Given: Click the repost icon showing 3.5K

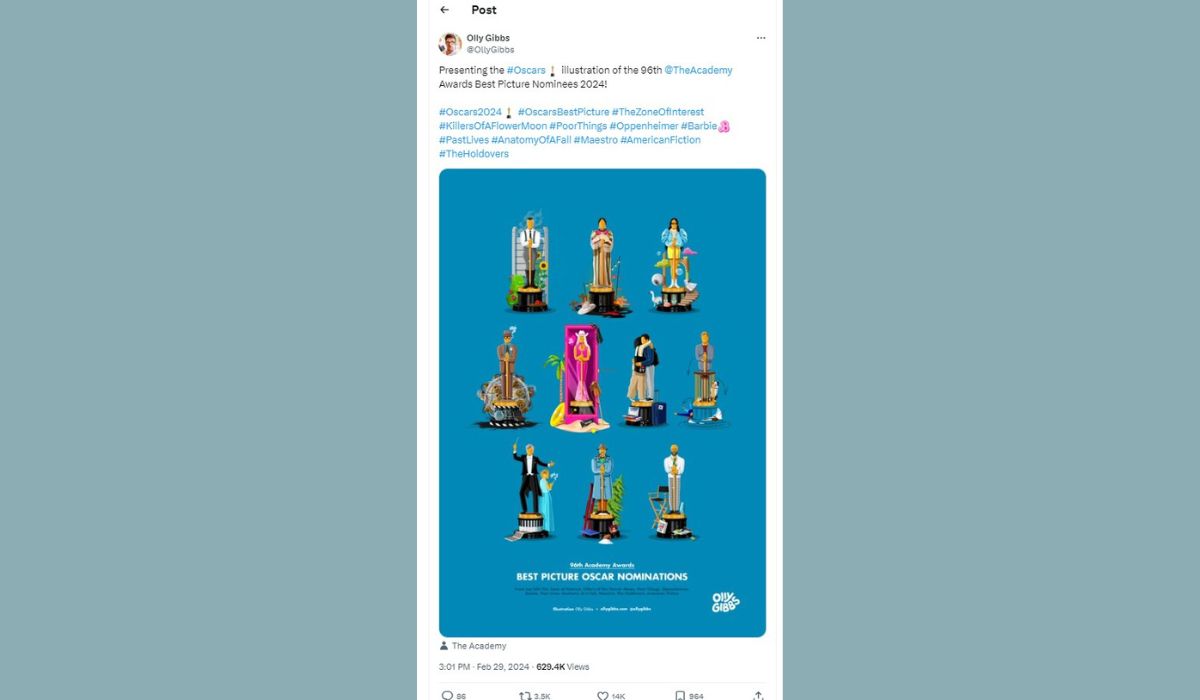Looking at the screenshot, I should click(524, 695).
